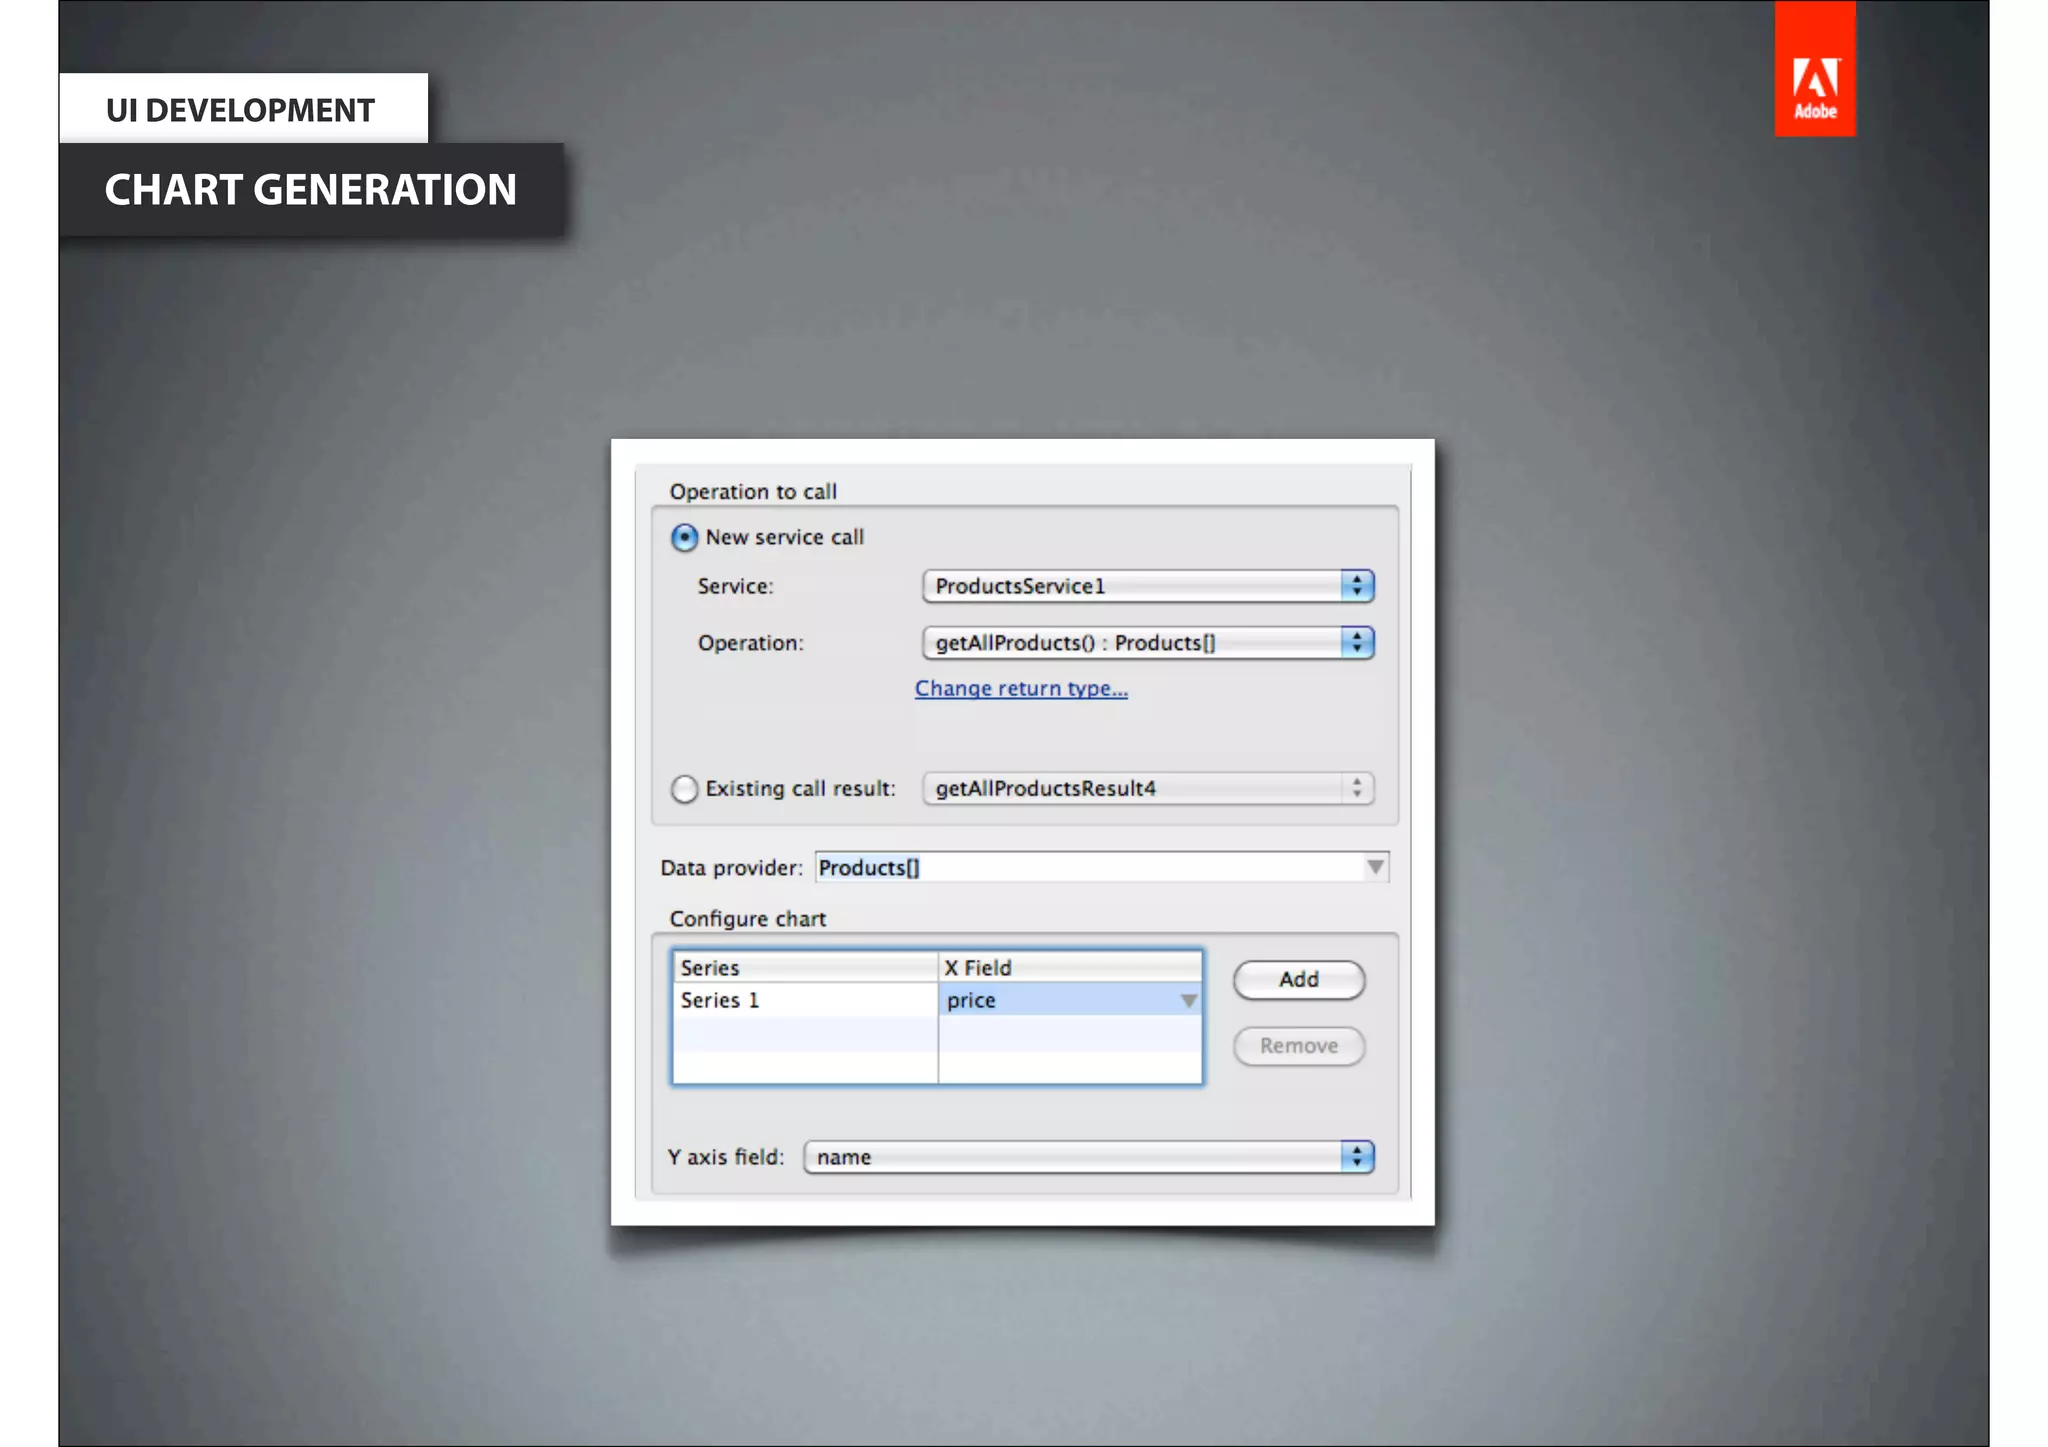Expand the Data provider combo arrow
The height and width of the screenshot is (1447, 2048).
1376,868
